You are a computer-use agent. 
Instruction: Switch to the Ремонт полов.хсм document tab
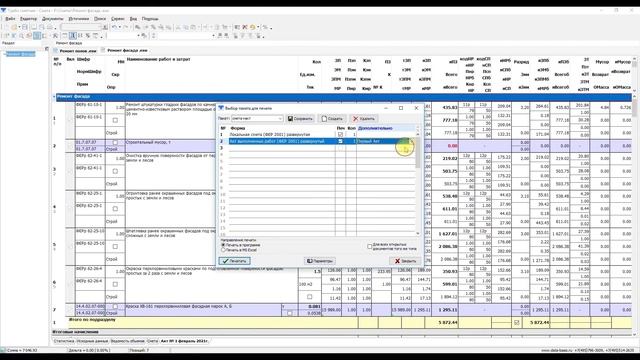click(78, 51)
